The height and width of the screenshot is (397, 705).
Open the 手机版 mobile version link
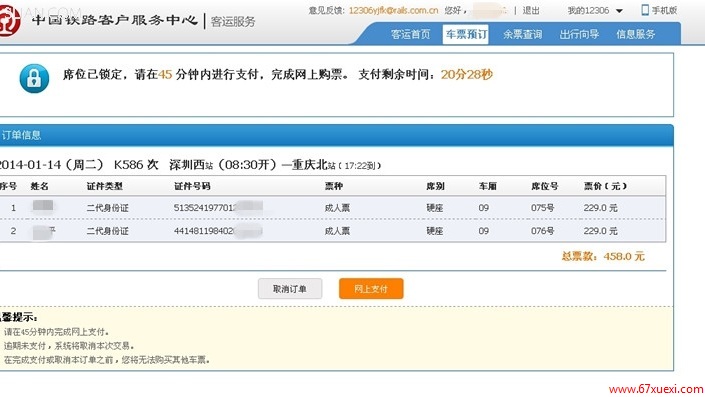[664, 10]
